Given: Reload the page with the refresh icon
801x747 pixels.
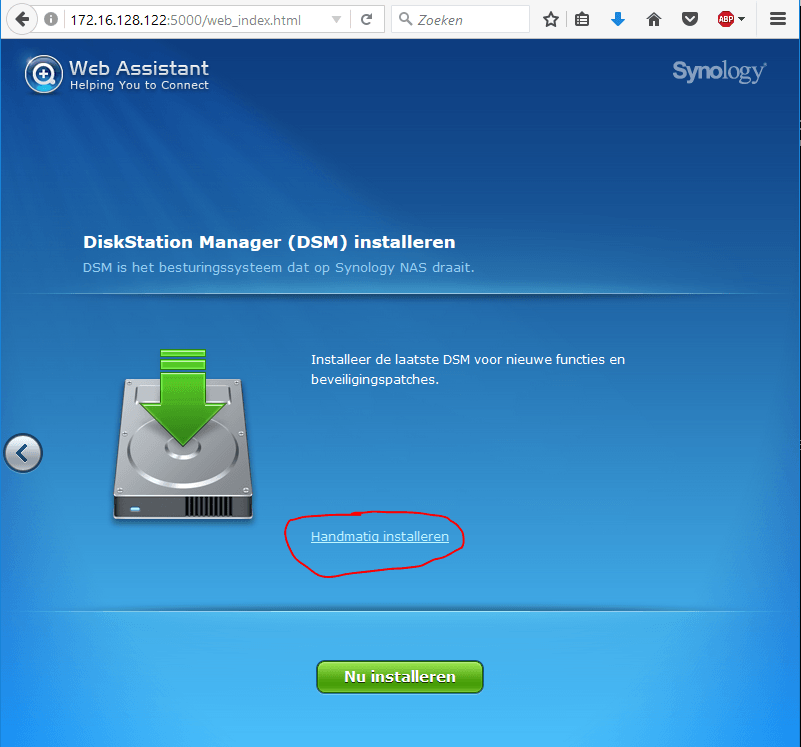Looking at the screenshot, I should click(366, 19).
